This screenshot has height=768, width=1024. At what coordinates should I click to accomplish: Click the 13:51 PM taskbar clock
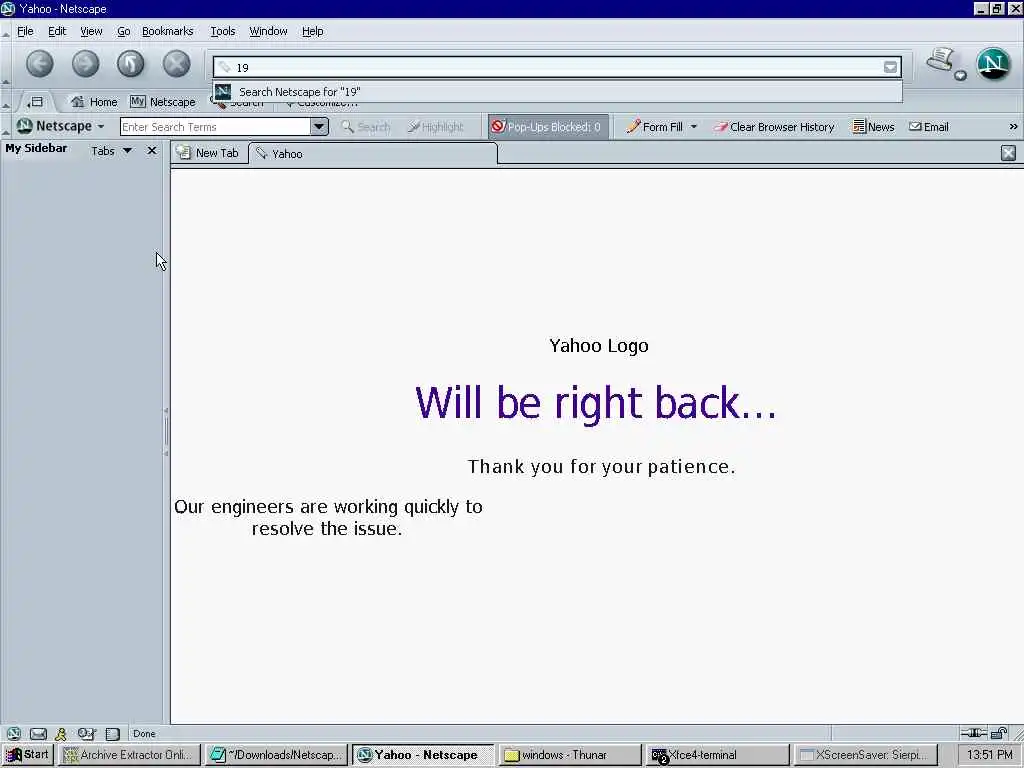(990, 754)
